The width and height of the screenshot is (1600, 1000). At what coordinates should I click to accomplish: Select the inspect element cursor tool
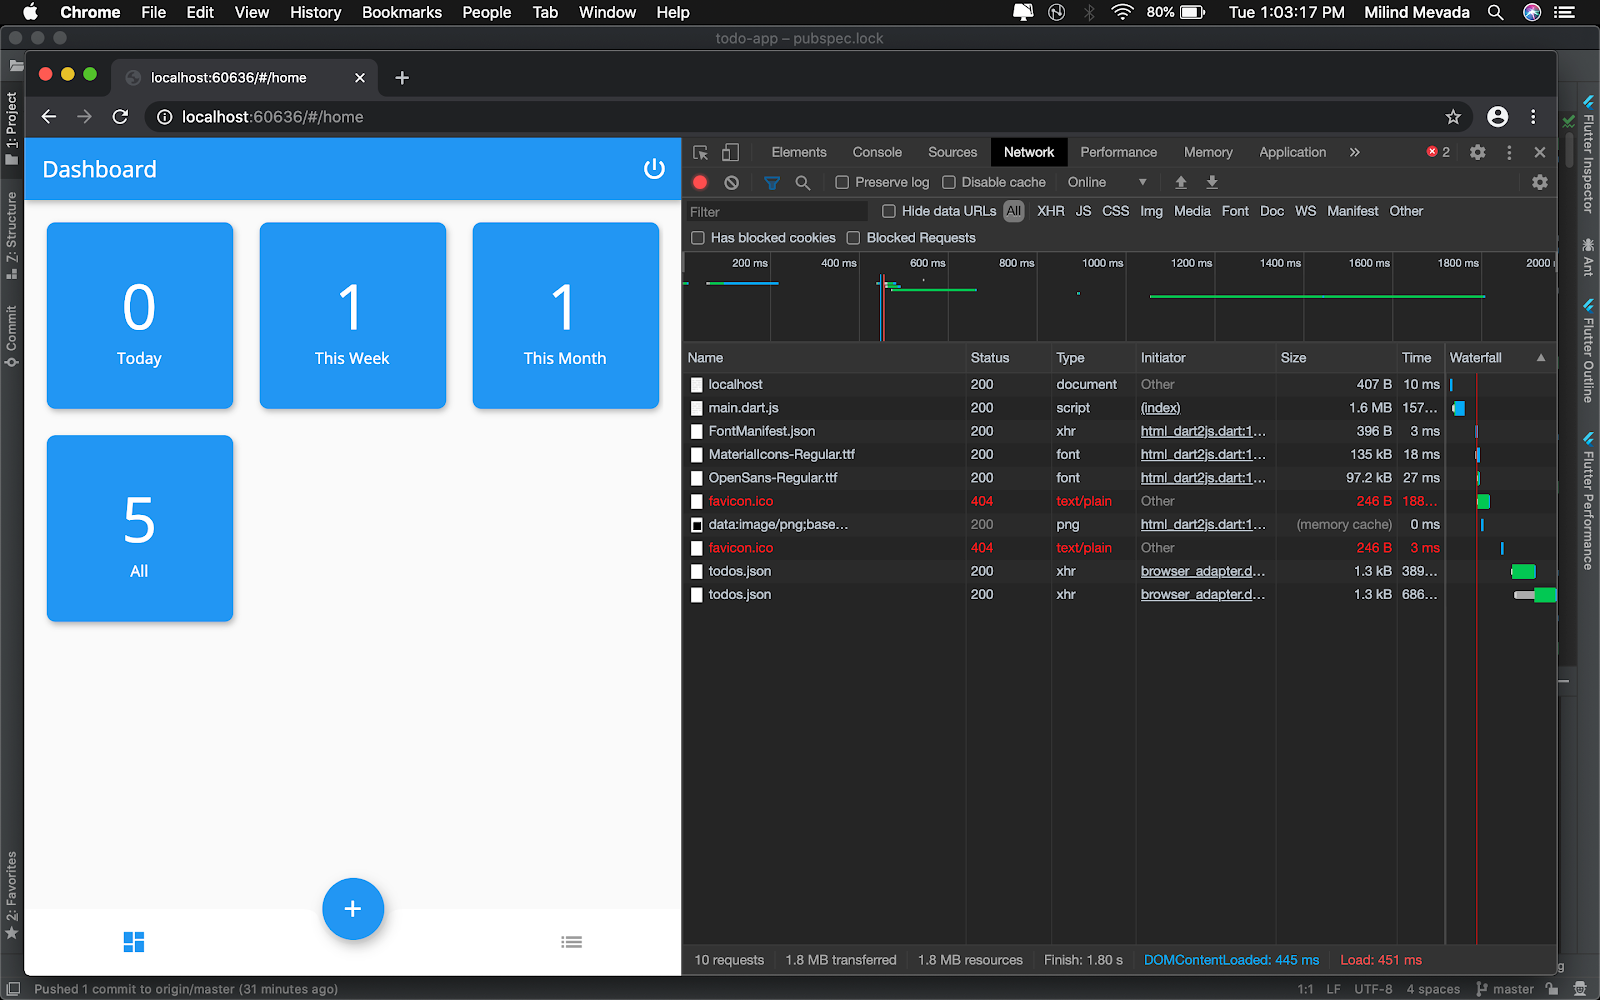[x=699, y=152]
